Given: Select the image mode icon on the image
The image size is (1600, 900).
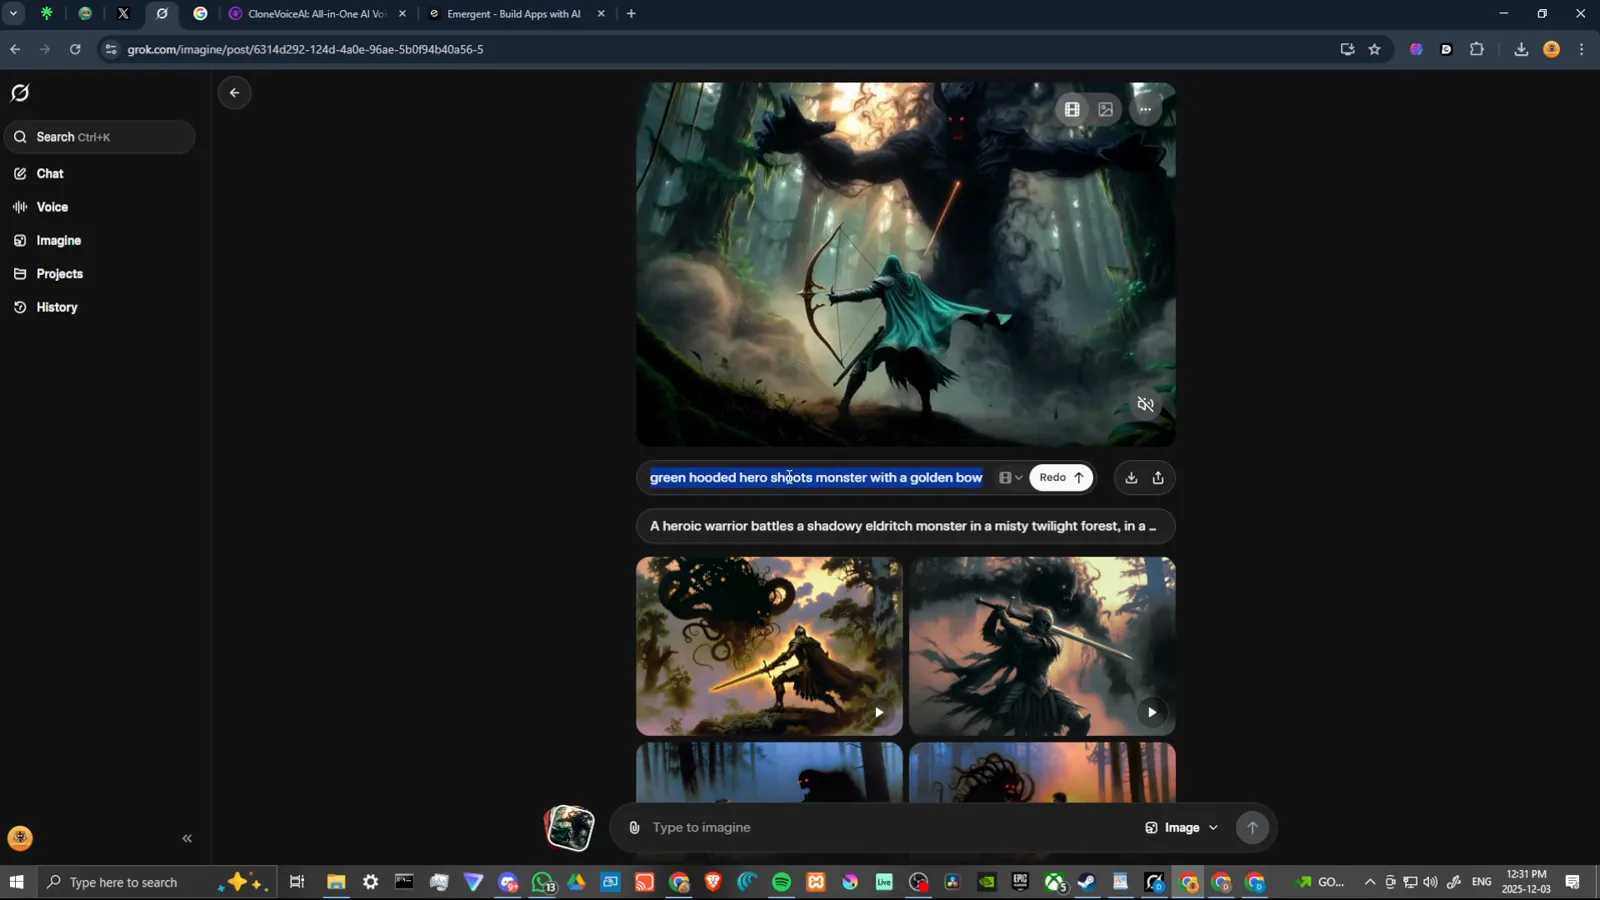Looking at the screenshot, I should (1105, 110).
